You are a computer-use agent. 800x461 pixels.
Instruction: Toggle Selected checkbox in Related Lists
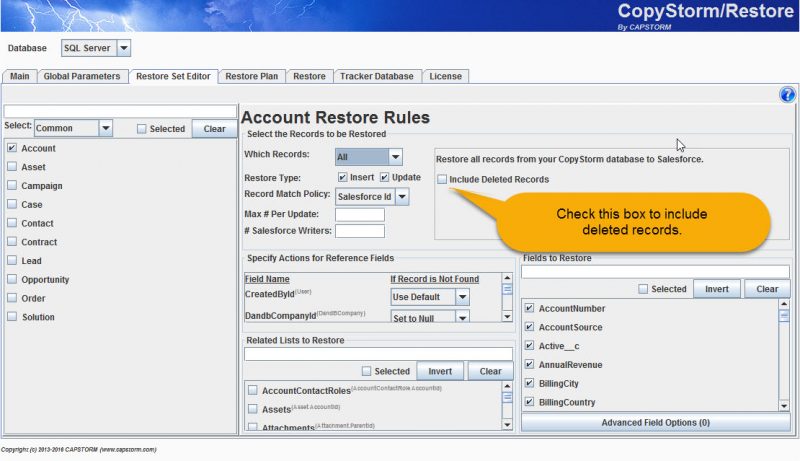[366, 371]
